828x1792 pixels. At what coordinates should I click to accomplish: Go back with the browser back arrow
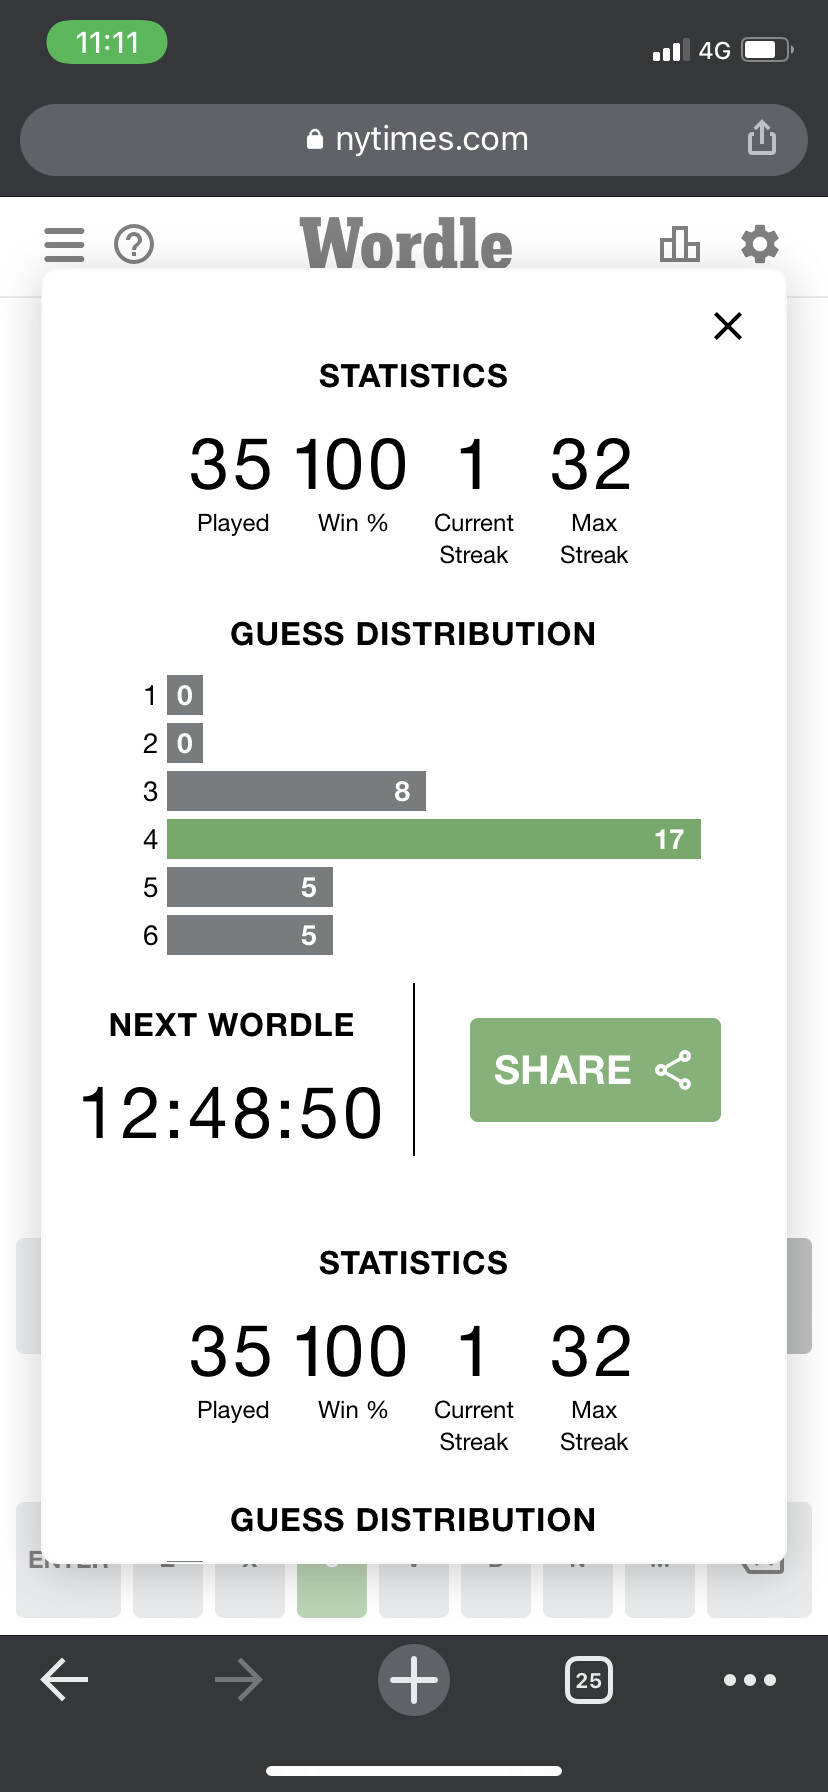tap(65, 1680)
